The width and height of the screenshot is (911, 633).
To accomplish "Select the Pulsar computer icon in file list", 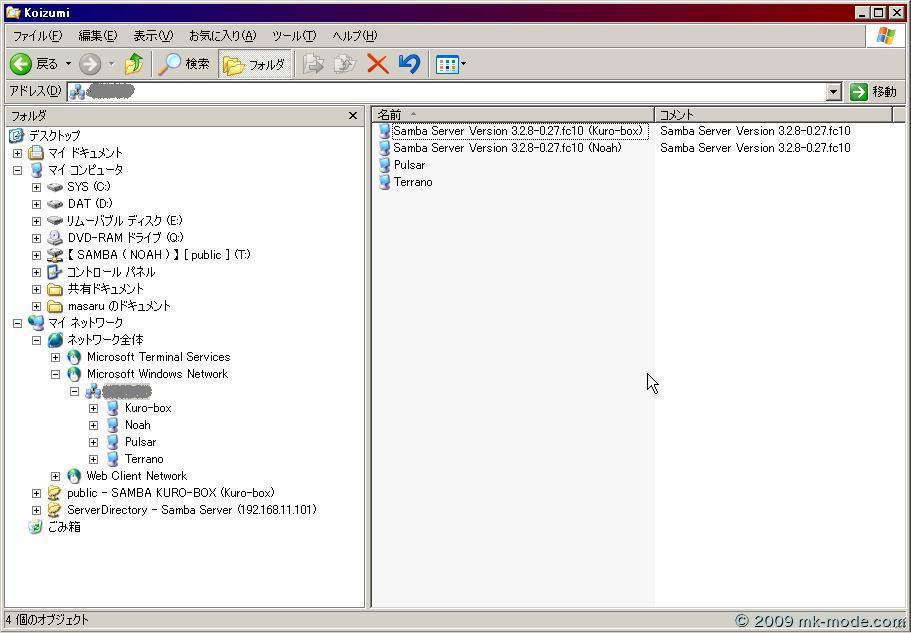I will [x=385, y=165].
